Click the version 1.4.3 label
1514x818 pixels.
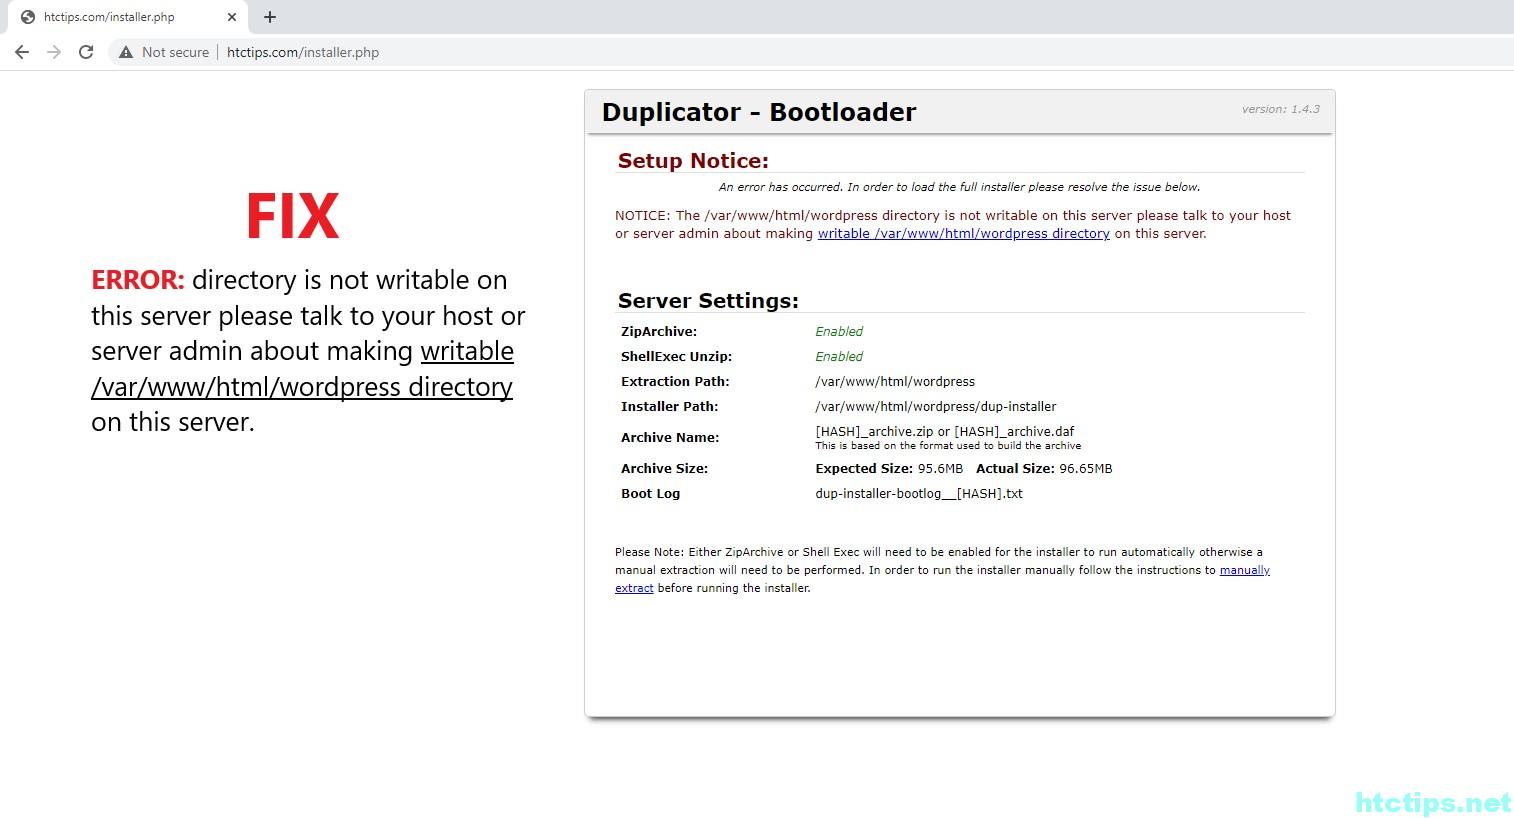click(1280, 109)
